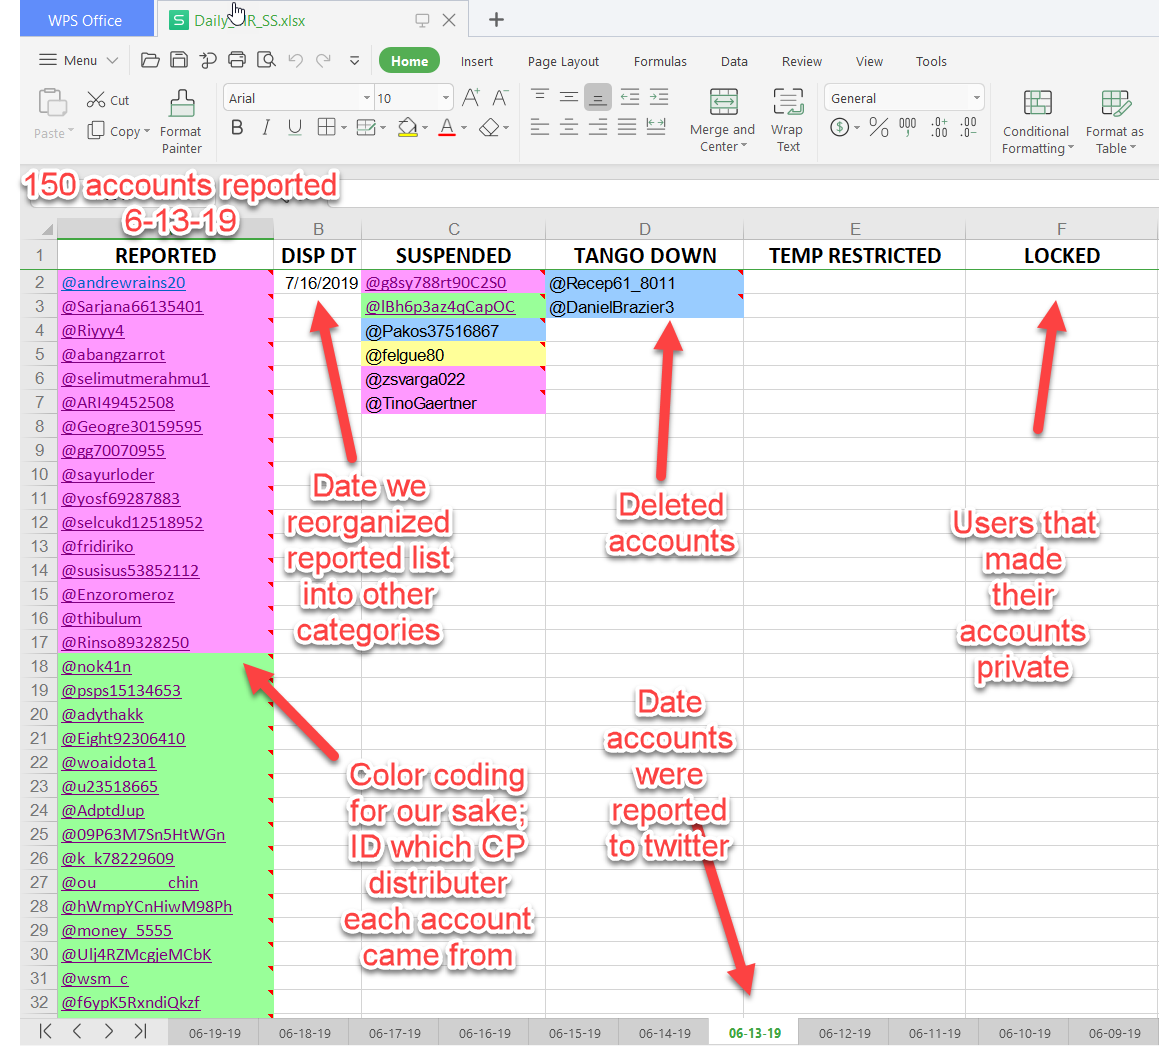Image resolution: width=1159 pixels, height=1046 pixels.
Task: Open the Formulas ribbon tab
Action: tap(660, 61)
